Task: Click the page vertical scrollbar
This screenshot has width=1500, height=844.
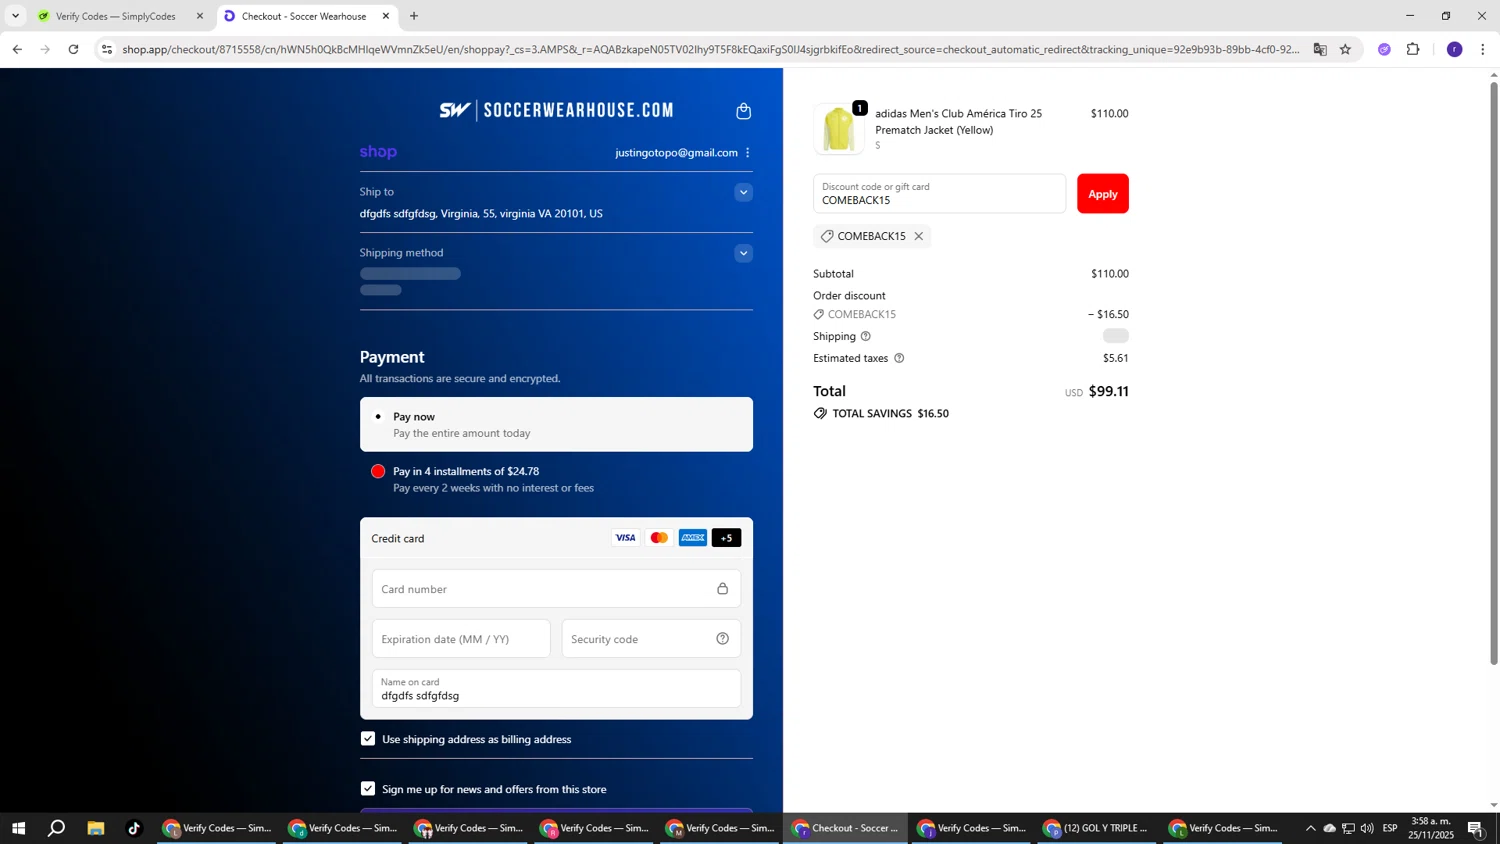Action: pyautogui.click(x=1494, y=374)
